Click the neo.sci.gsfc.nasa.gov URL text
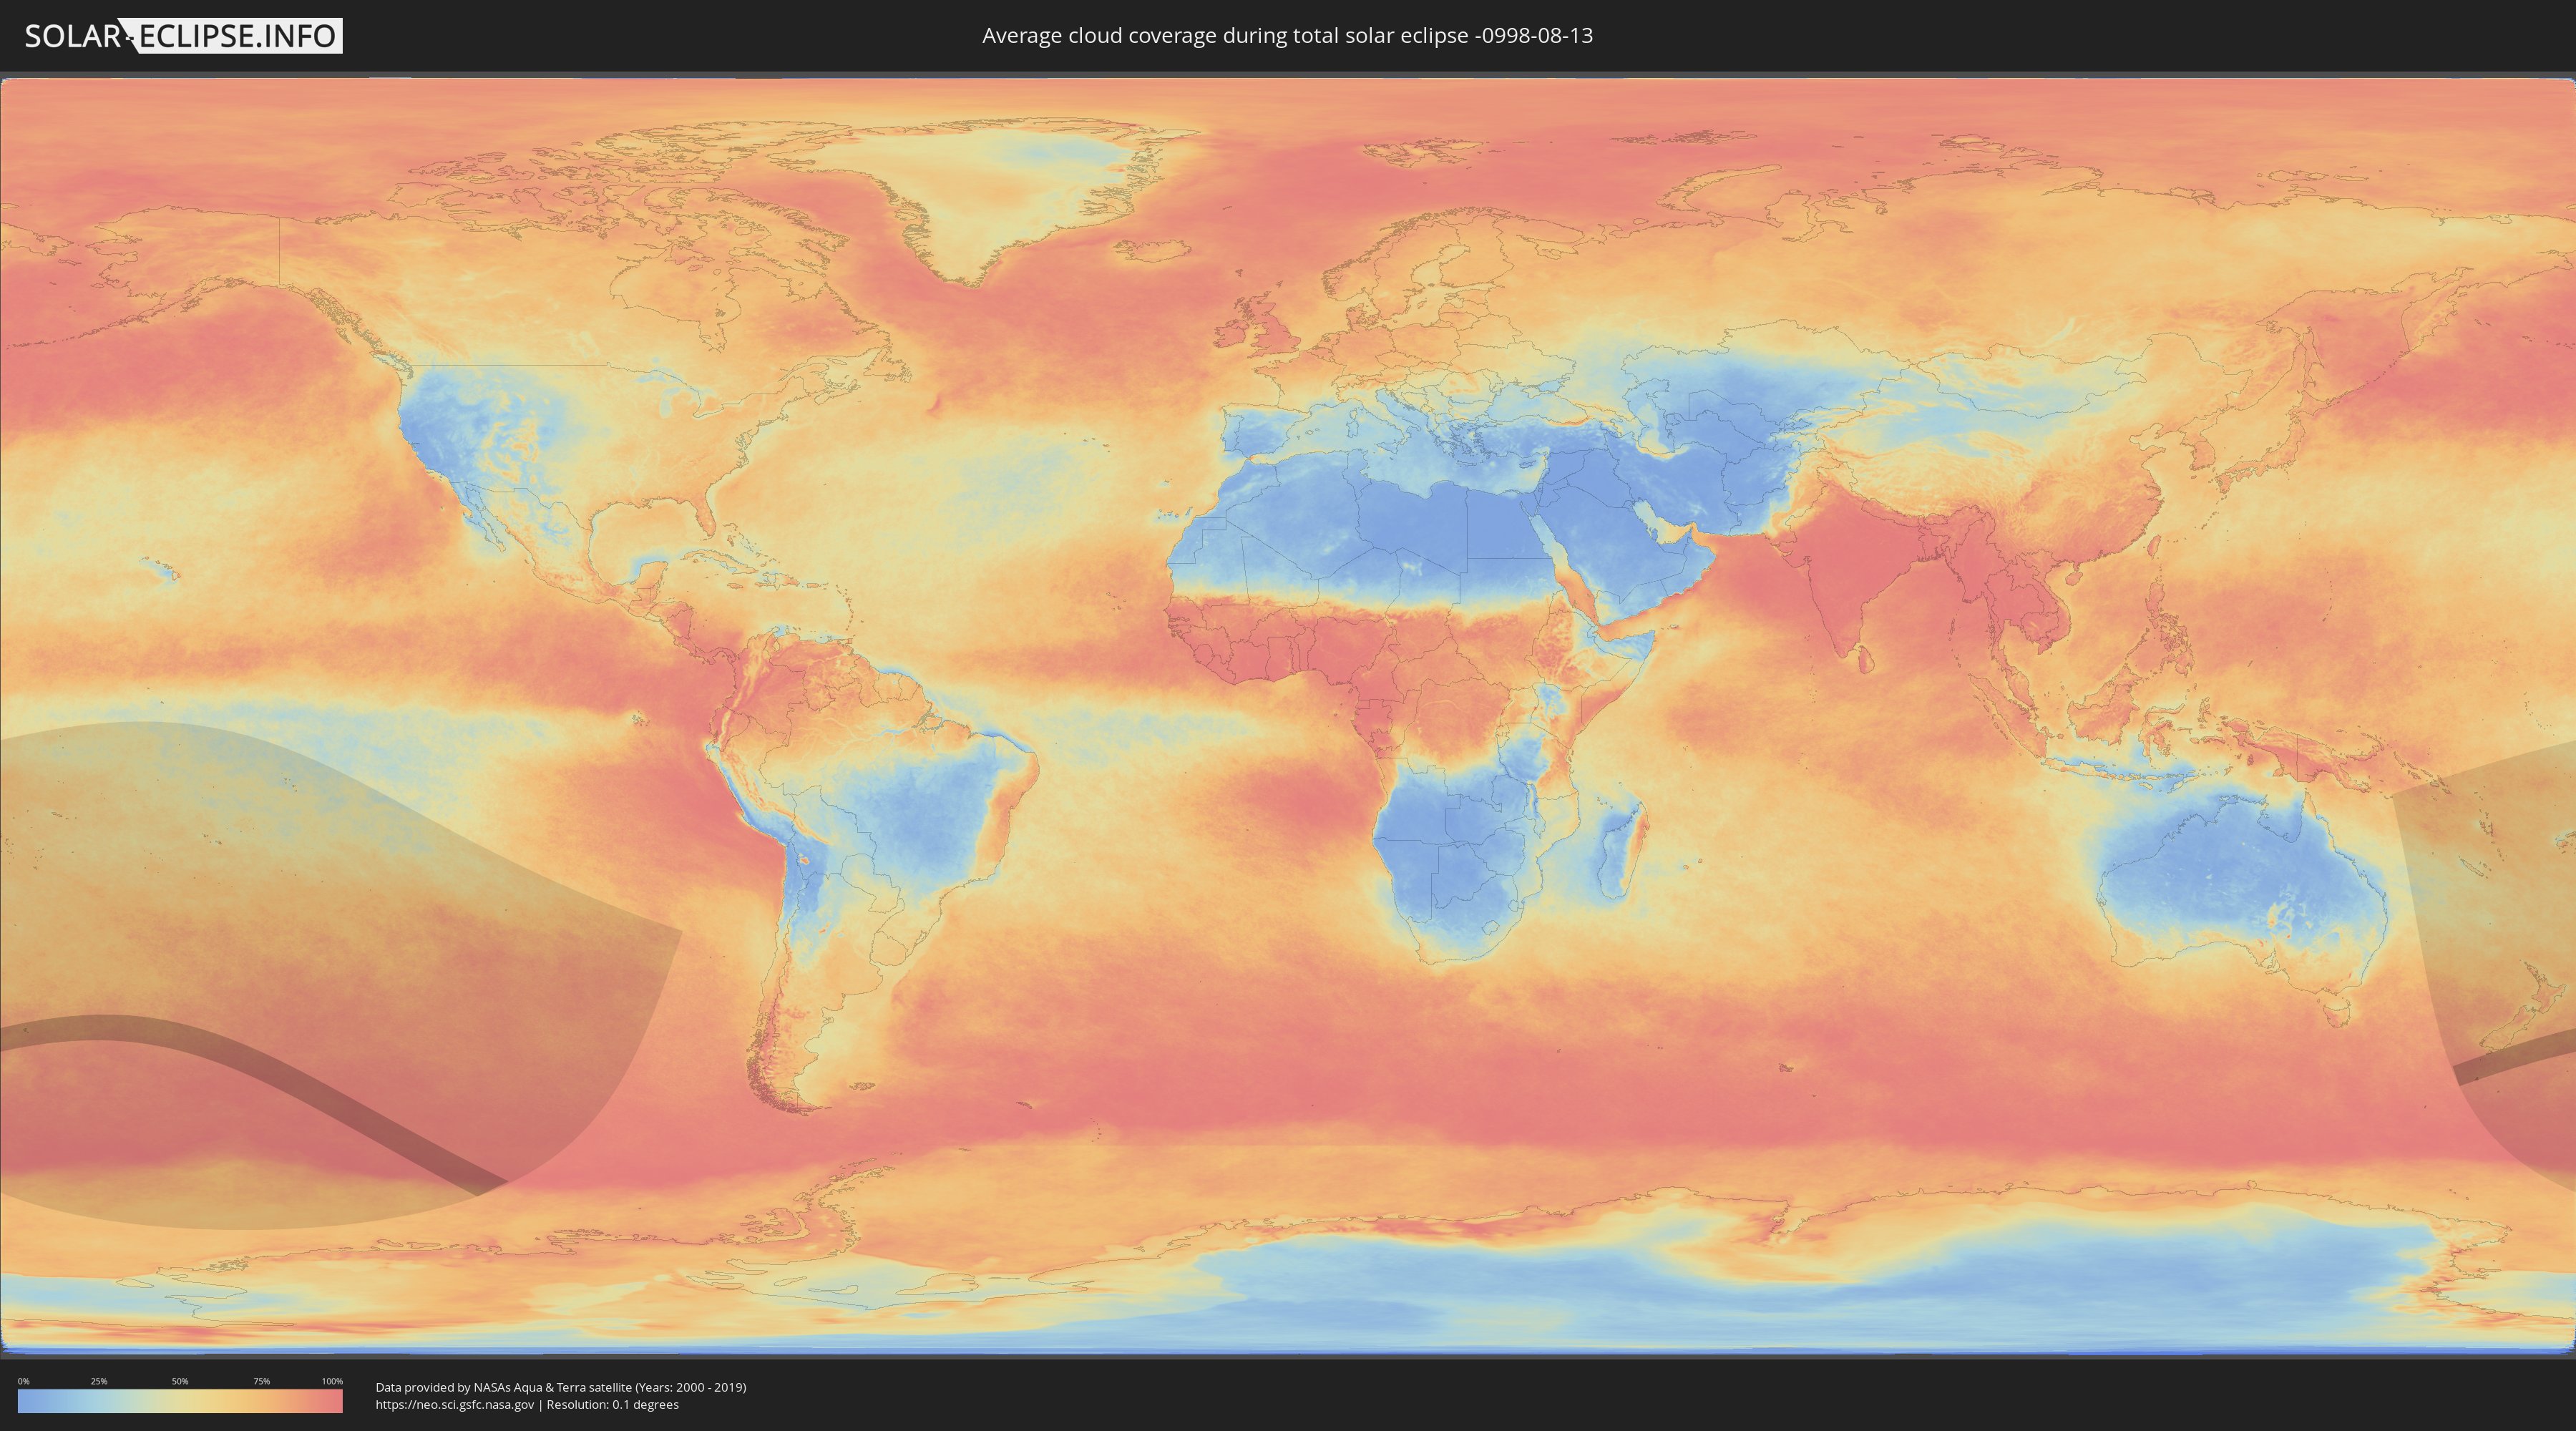Image resolution: width=2576 pixels, height=1431 pixels. [x=455, y=1405]
